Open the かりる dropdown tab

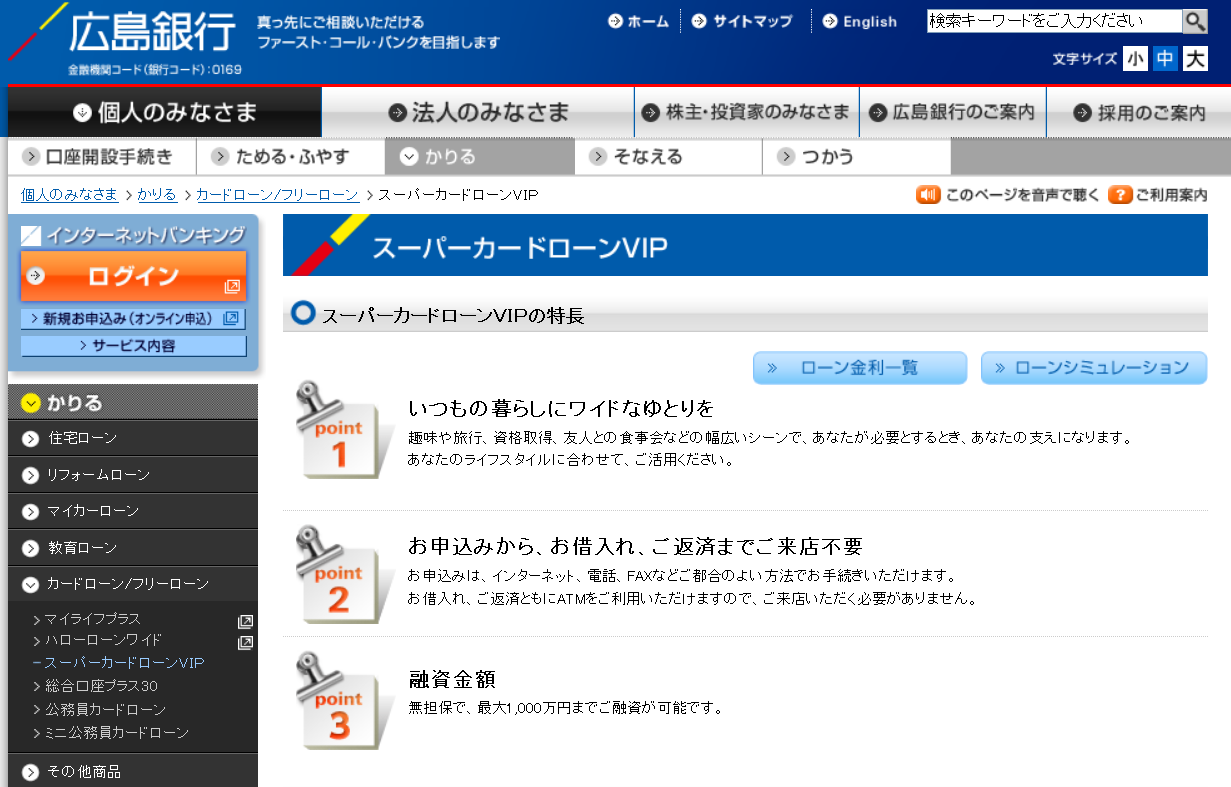tap(479, 157)
